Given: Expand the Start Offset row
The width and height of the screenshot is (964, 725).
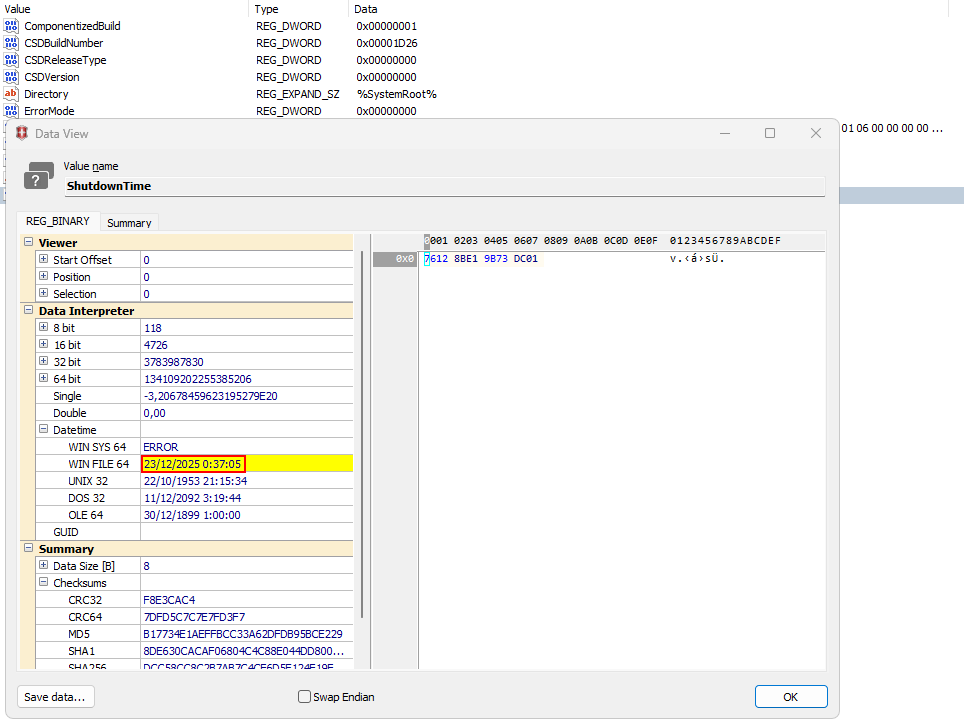Looking at the screenshot, I should point(43,260).
